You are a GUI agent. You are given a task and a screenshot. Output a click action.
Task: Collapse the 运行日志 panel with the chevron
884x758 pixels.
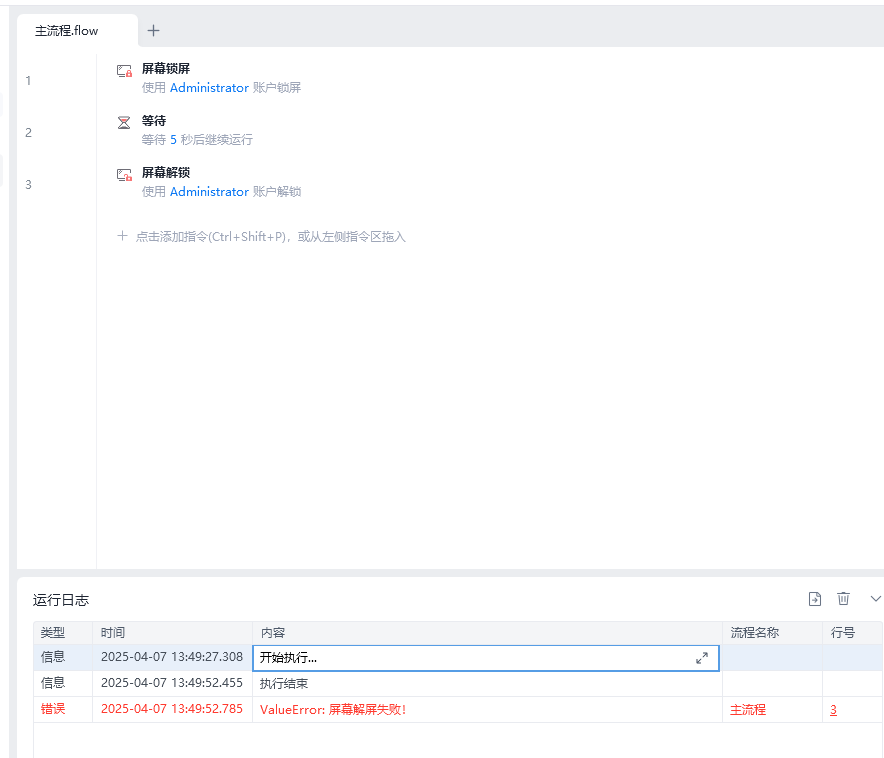pos(875,598)
